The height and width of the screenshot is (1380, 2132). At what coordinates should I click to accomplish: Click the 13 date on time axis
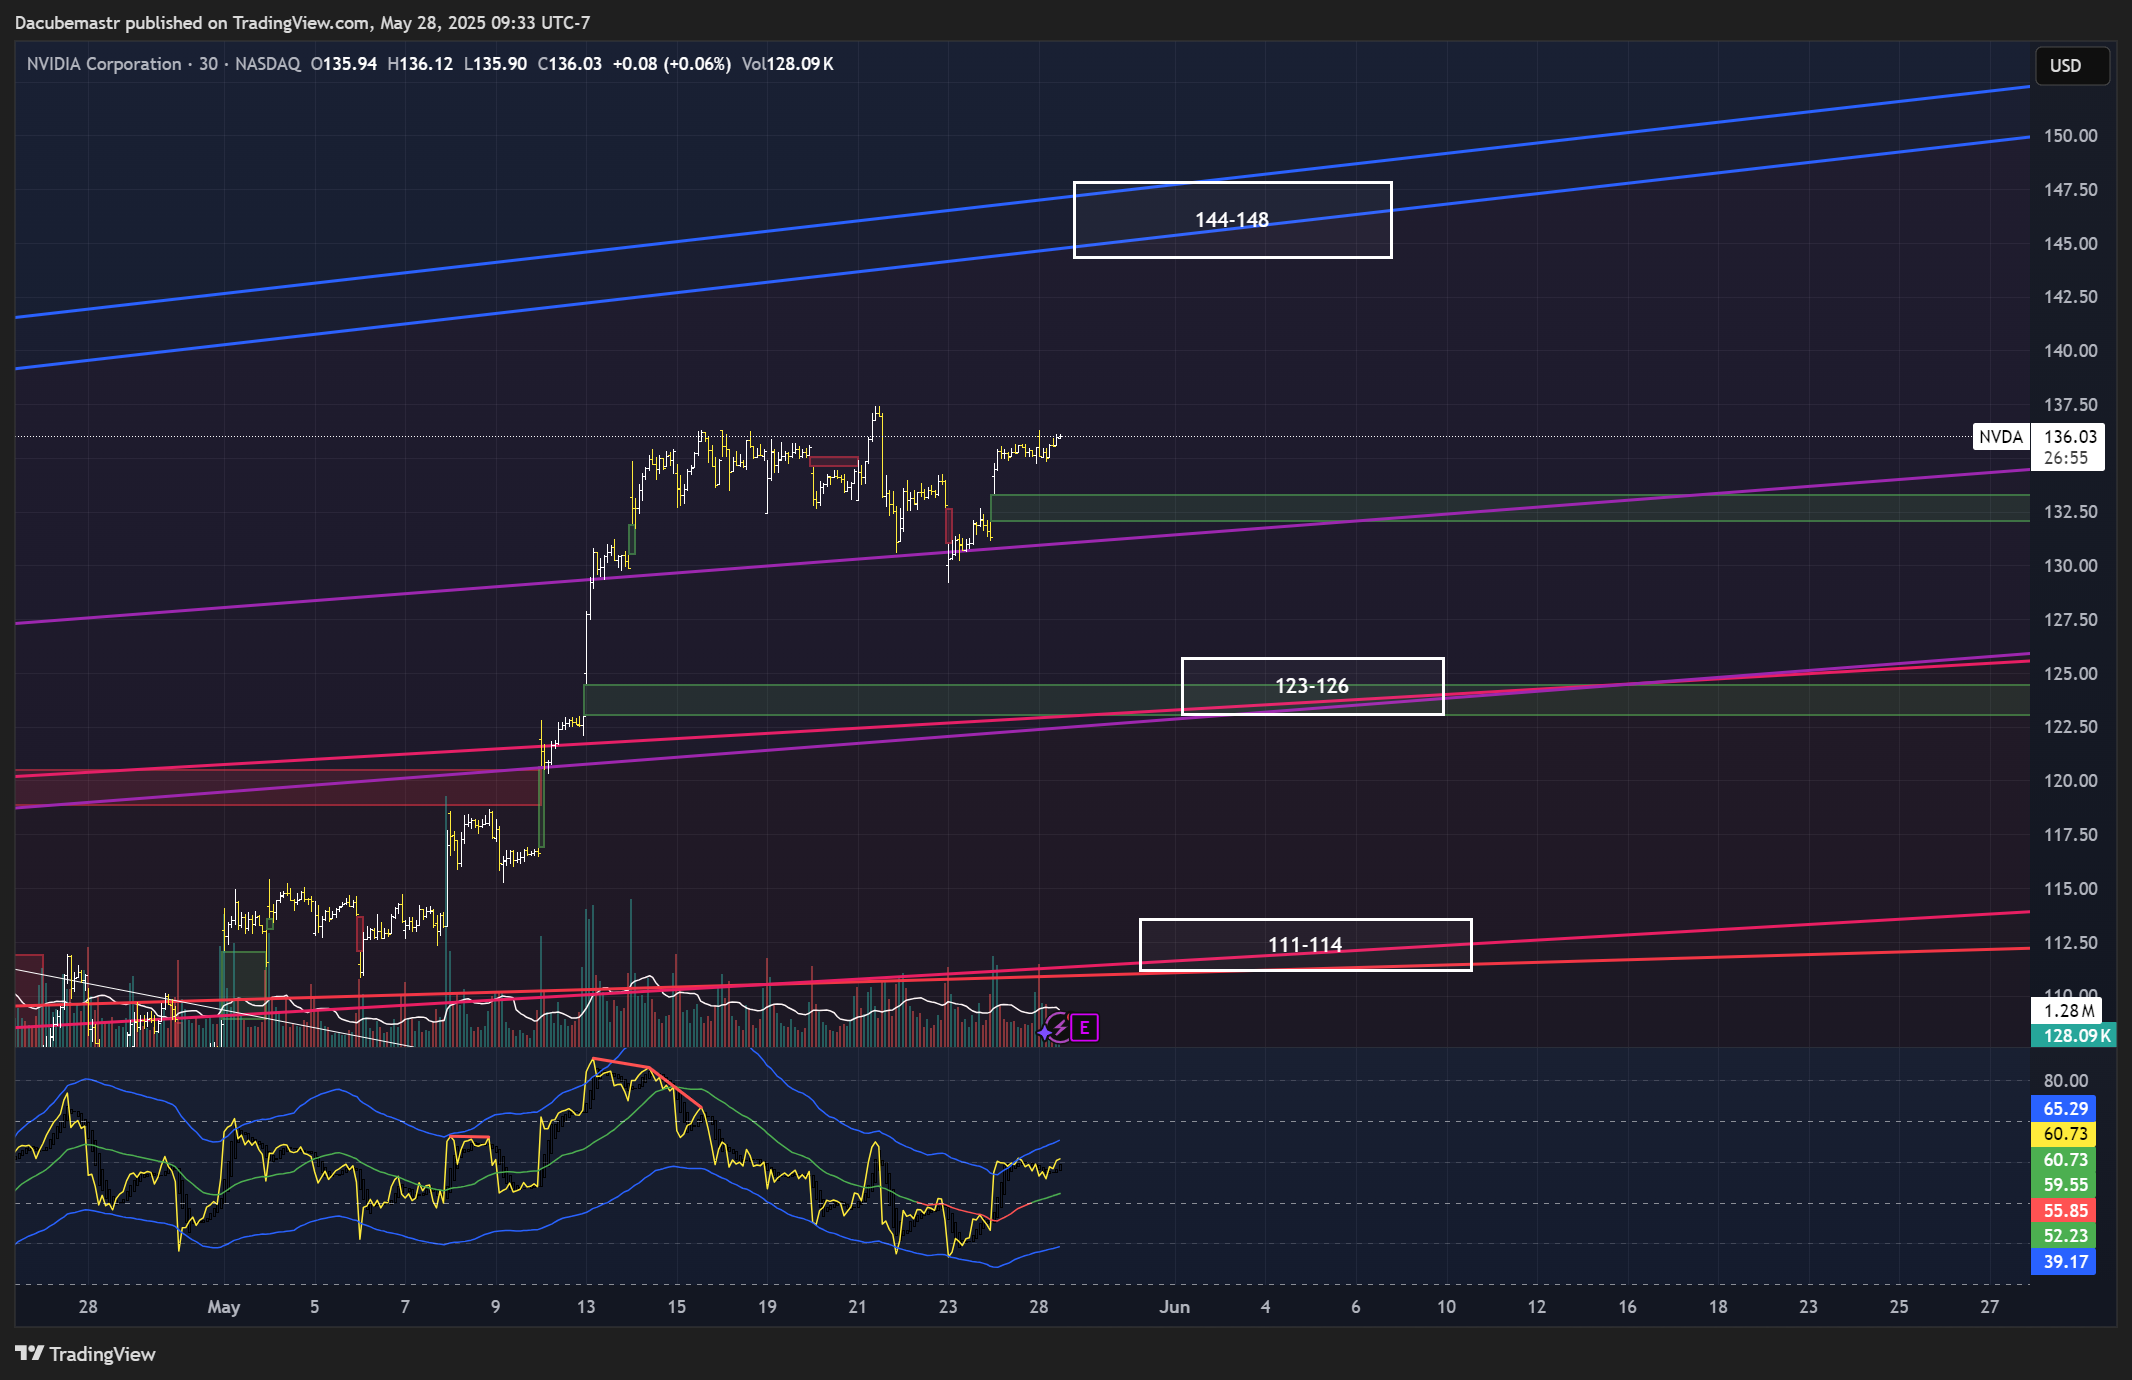tap(586, 1307)
